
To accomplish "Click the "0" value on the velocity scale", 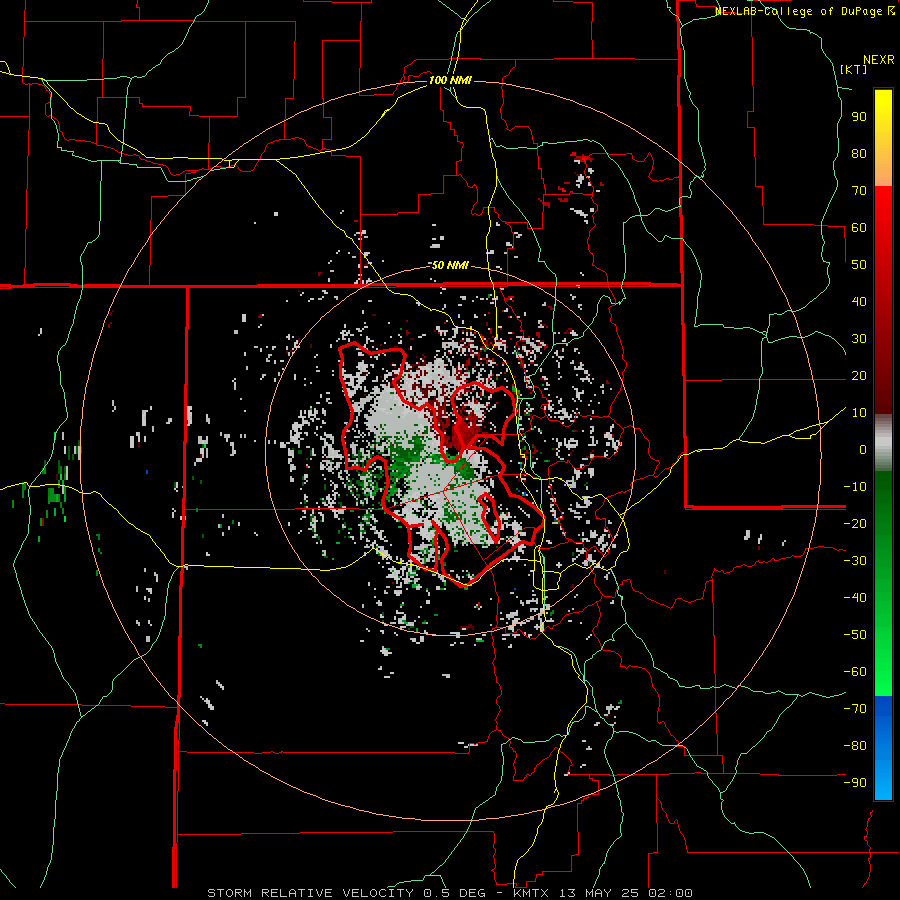I will coord(863,449).
